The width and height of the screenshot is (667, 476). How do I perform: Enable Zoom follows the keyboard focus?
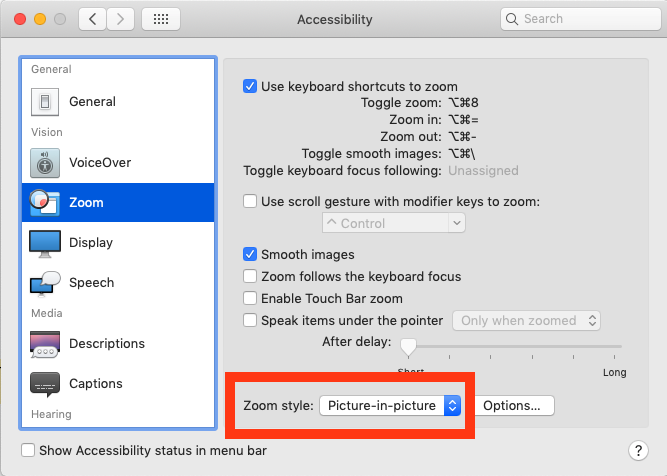pyautogui.click(x=250, y=276)
